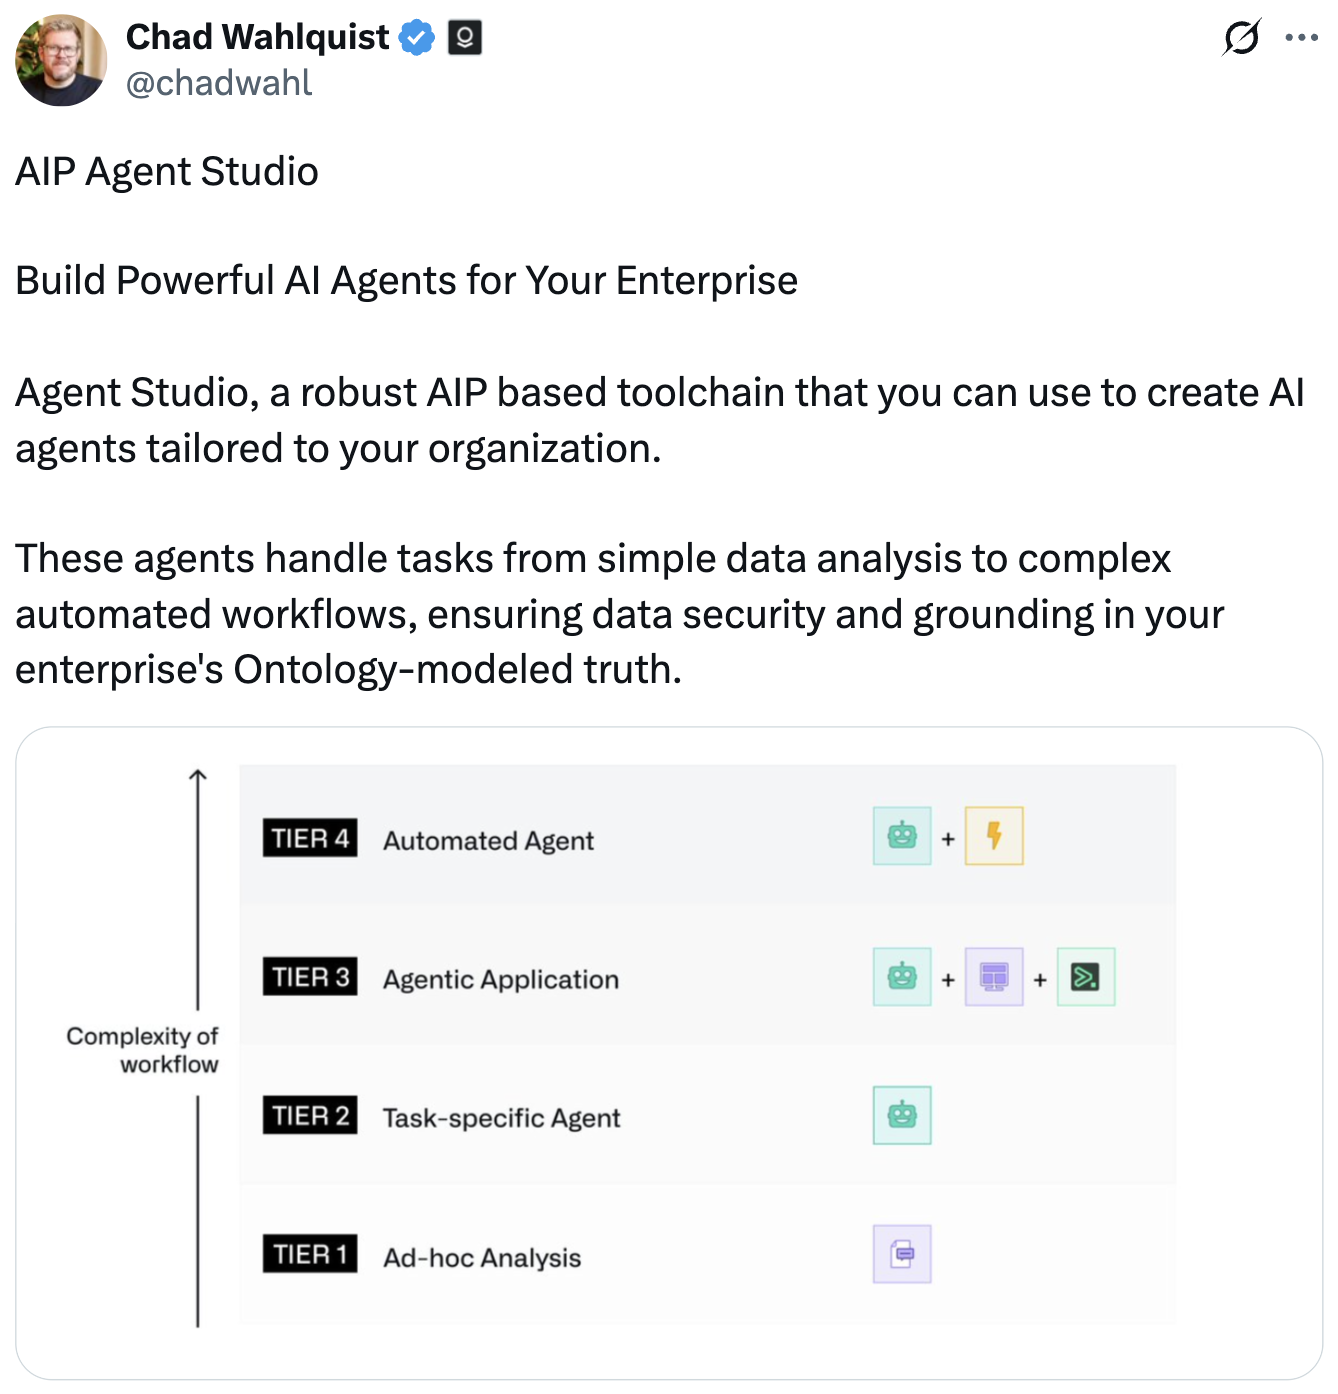Image resolution: width=1338 pixels, height=1394 pixels.
Task: Click the green terminal icon in Tier 3 row
Action: [x=1086, y=977]
